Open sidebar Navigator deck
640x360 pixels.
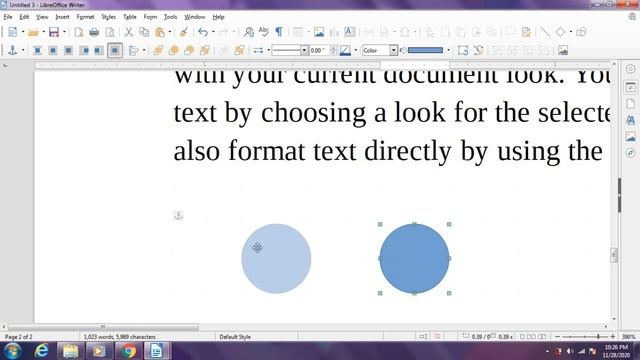tap(631, 153)
